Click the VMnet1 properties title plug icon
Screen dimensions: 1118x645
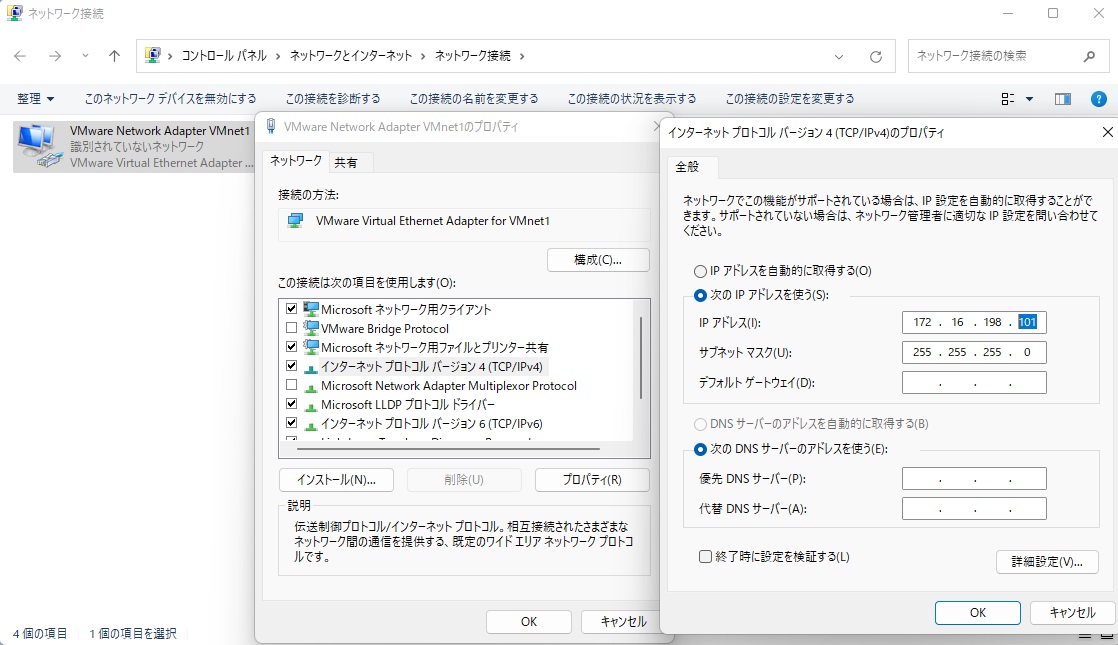pyautogui.click(x=271, y=127)
